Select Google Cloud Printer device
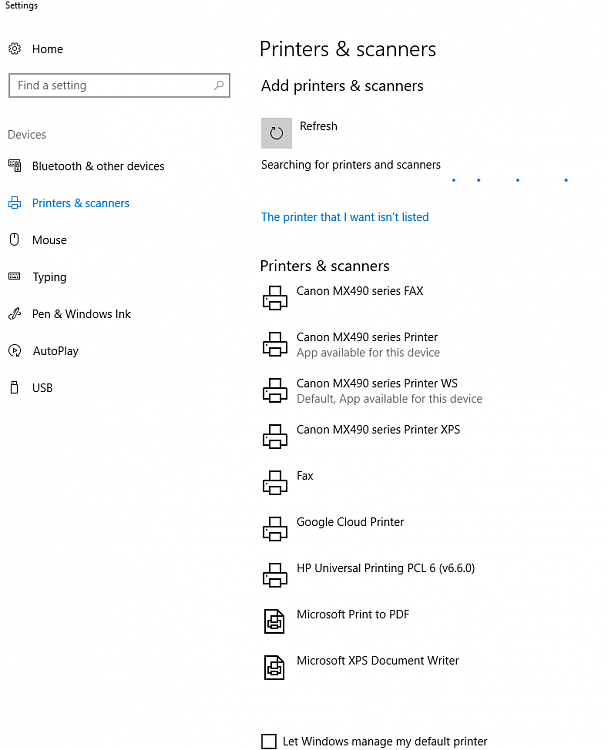The height and width of the screenshot is (750, 608). pos(350,522)
